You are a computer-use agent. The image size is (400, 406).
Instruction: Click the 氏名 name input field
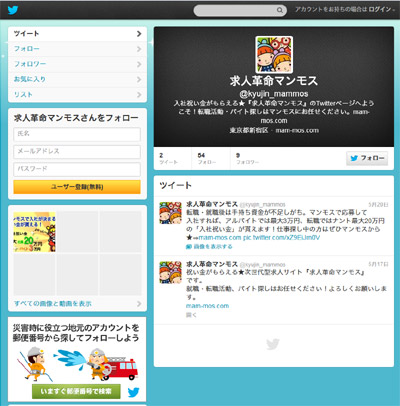pyautogui.click(x=77, y=134)
